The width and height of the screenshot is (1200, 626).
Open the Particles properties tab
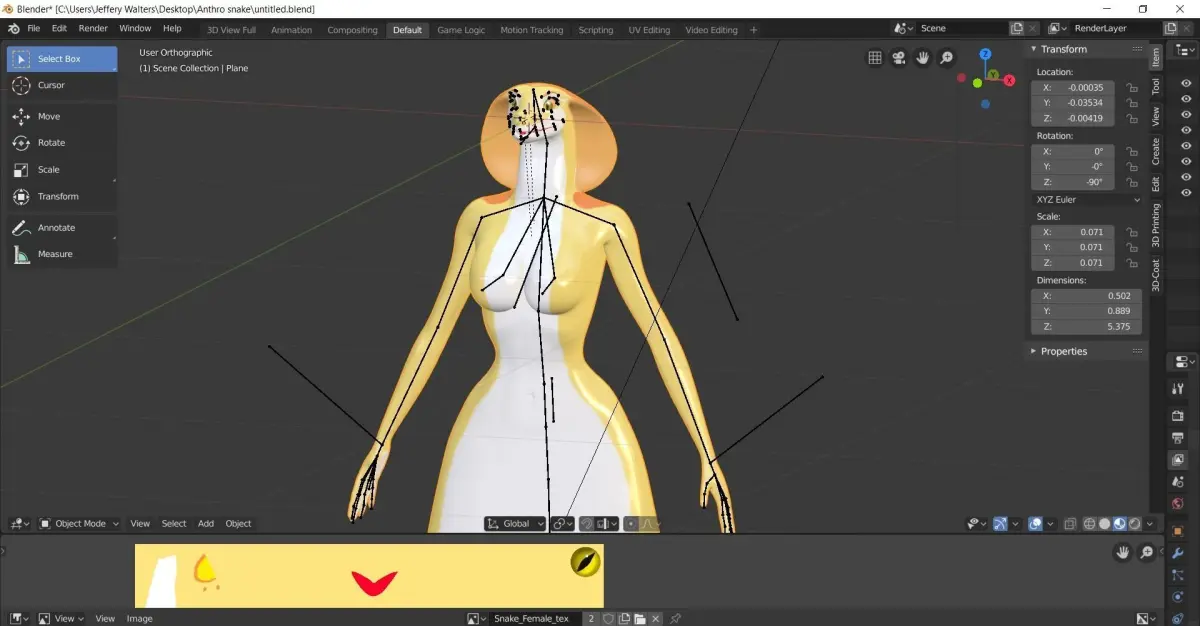pyautogui.click(x=1178, y=575)
